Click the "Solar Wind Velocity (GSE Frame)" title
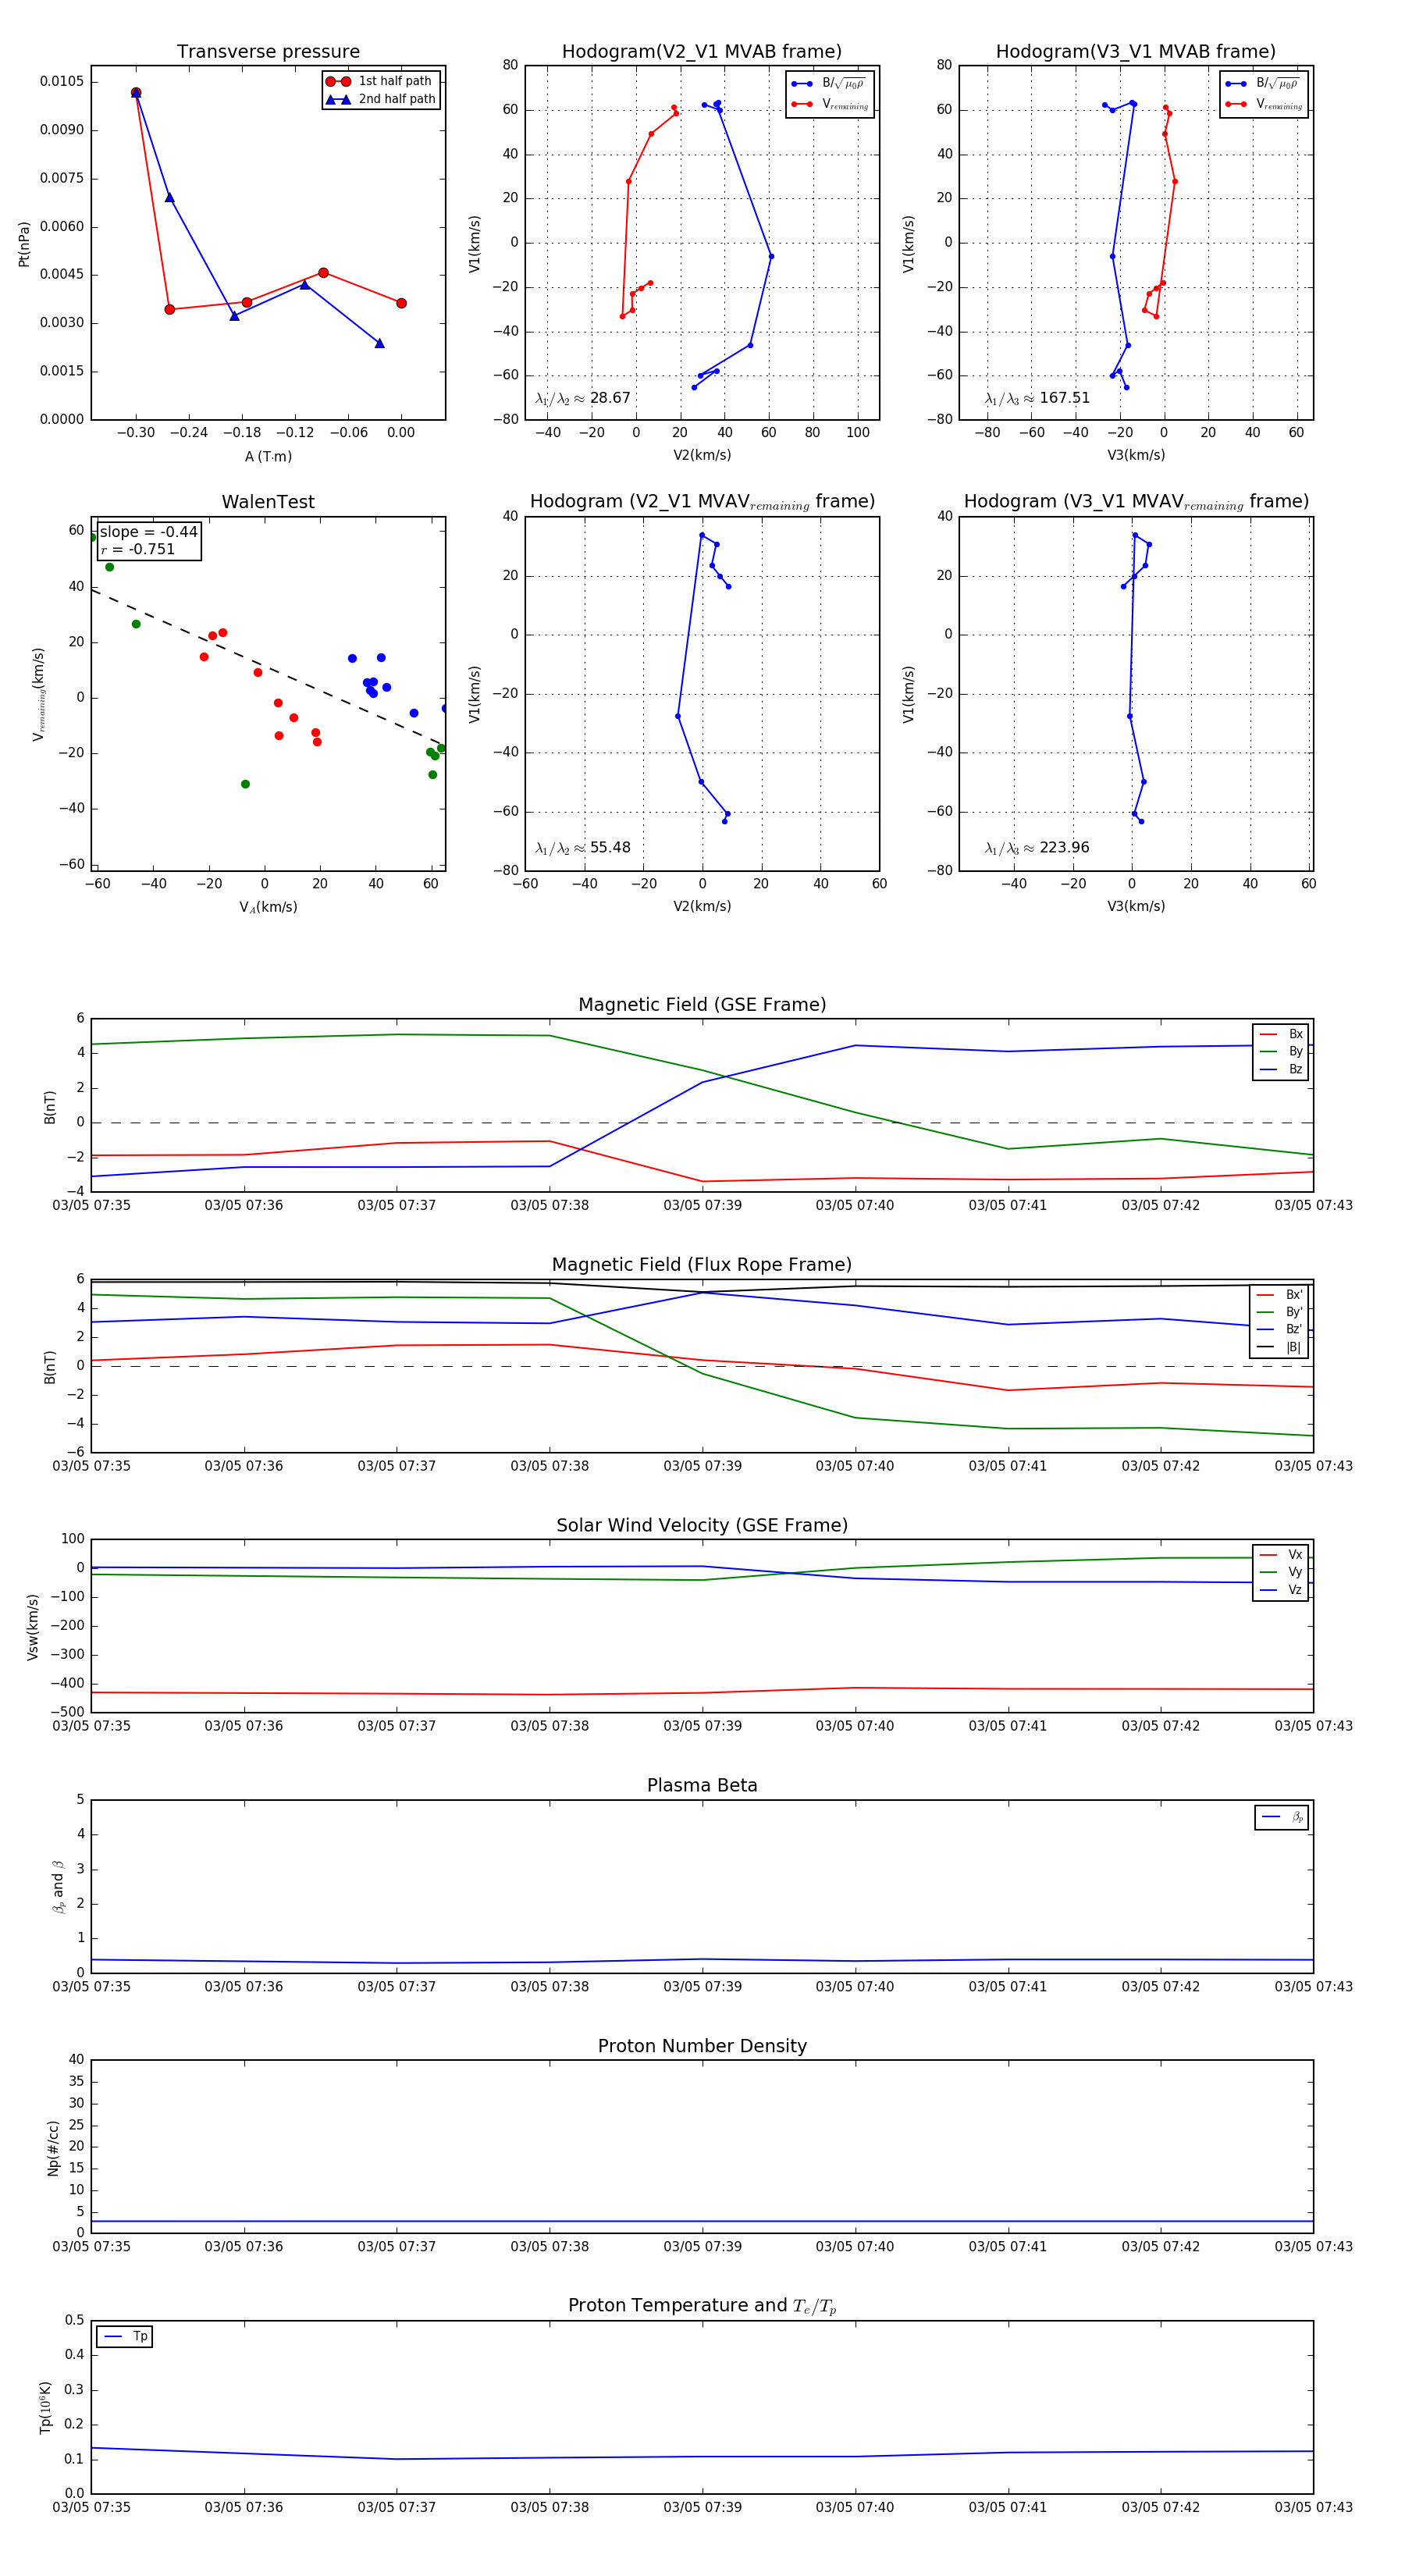The image size is (1405, 2576). click(702, 1525)
